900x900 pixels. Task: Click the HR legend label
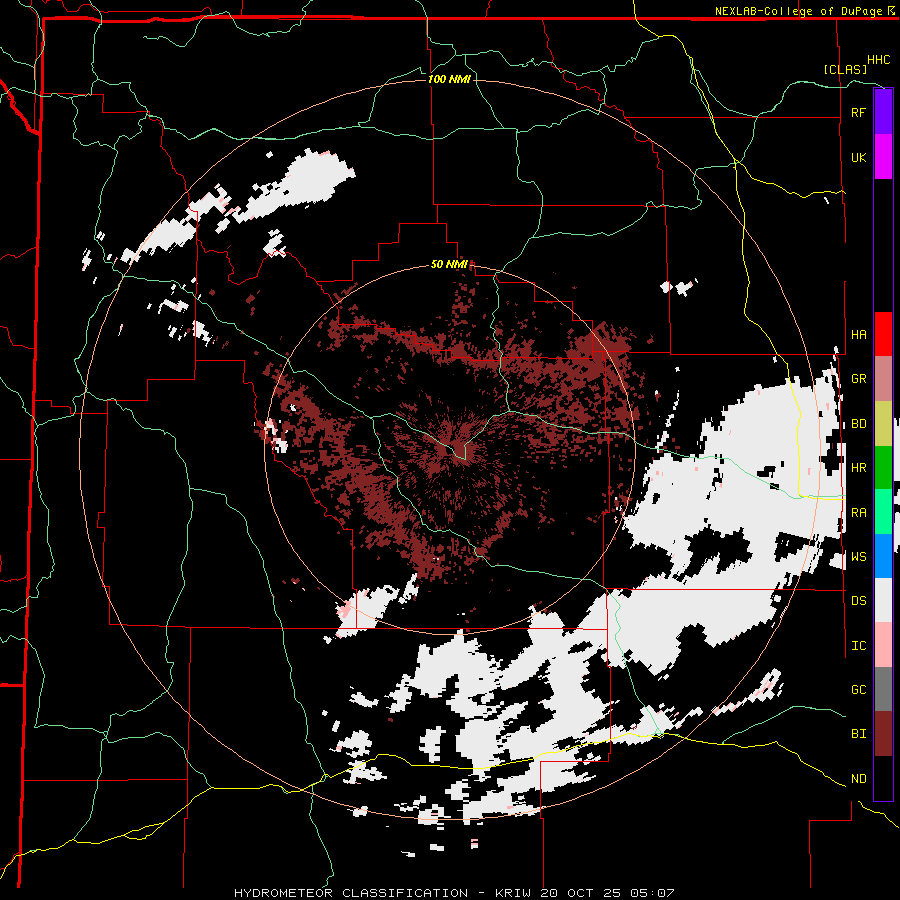pyautogui.click(x=858, y=468)
